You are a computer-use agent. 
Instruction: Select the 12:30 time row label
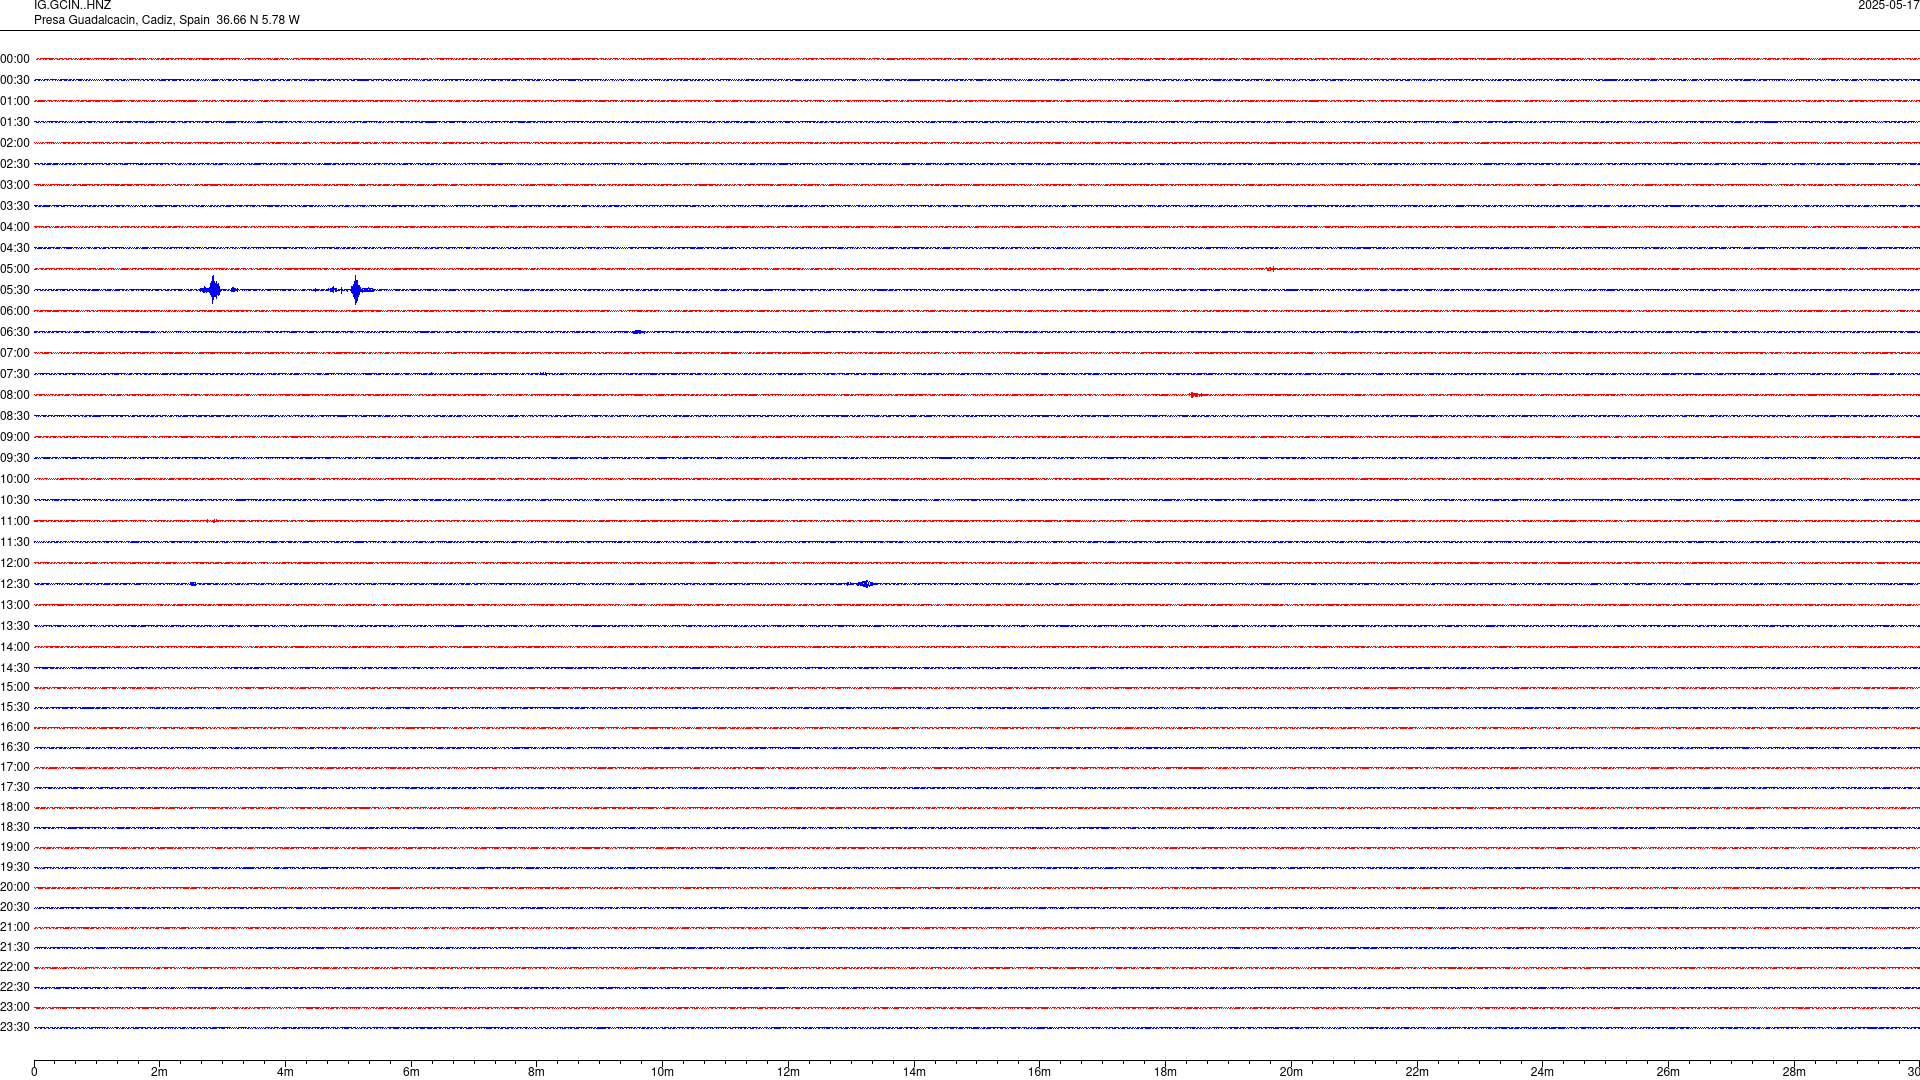[15, 584]
